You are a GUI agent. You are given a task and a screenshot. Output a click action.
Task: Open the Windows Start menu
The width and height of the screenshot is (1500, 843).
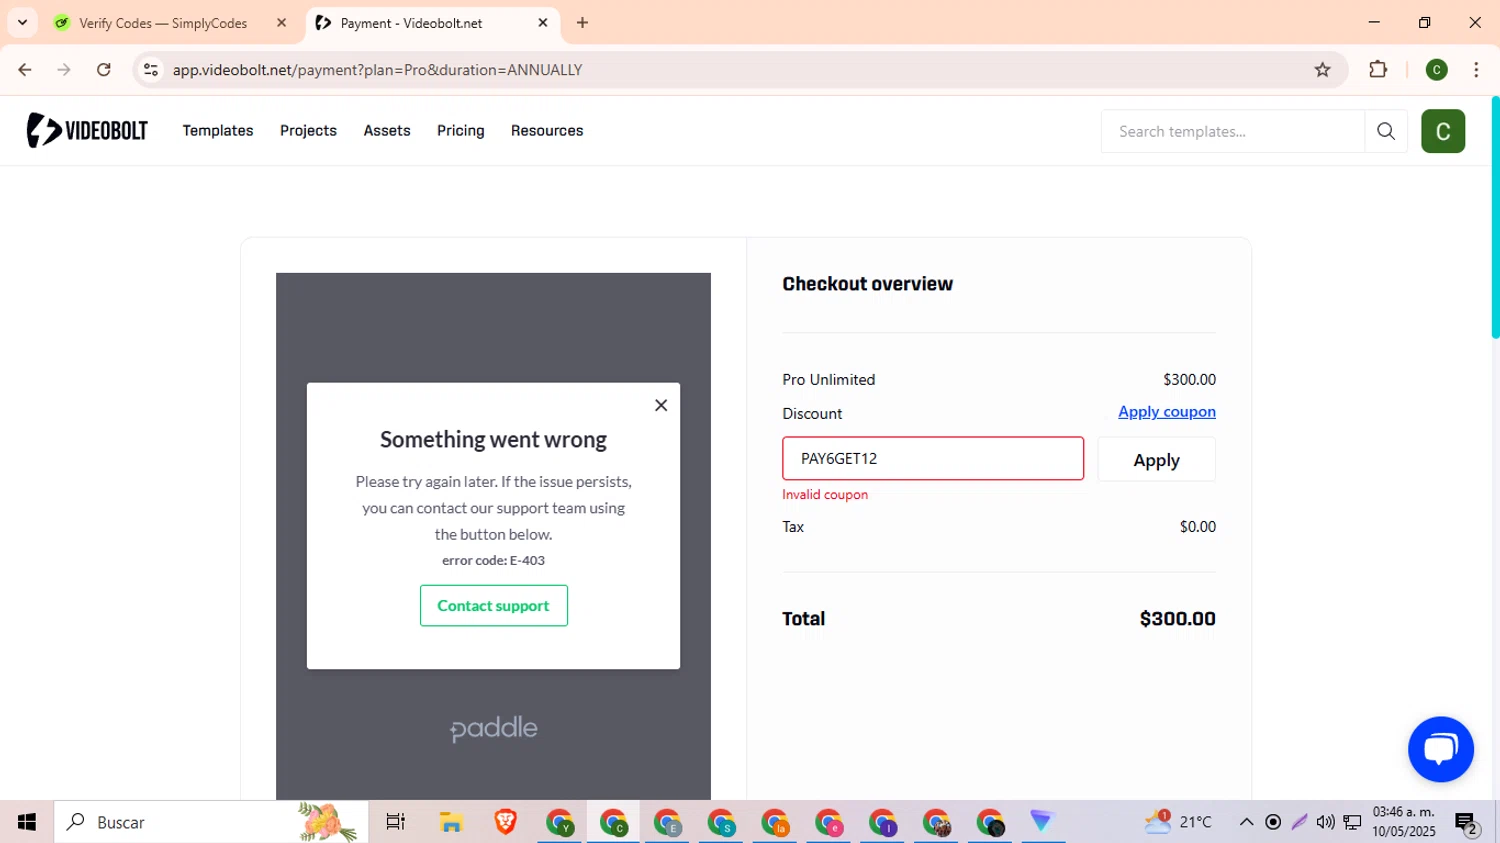coord(27,822)
